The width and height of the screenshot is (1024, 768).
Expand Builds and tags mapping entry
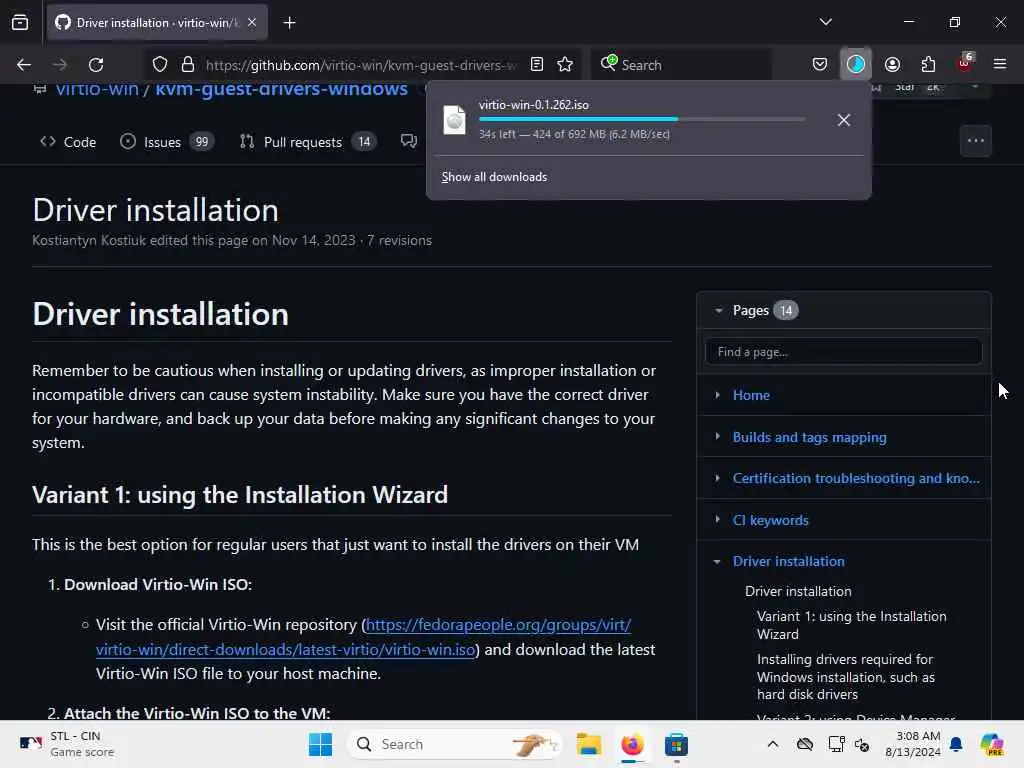click(718, 436)
